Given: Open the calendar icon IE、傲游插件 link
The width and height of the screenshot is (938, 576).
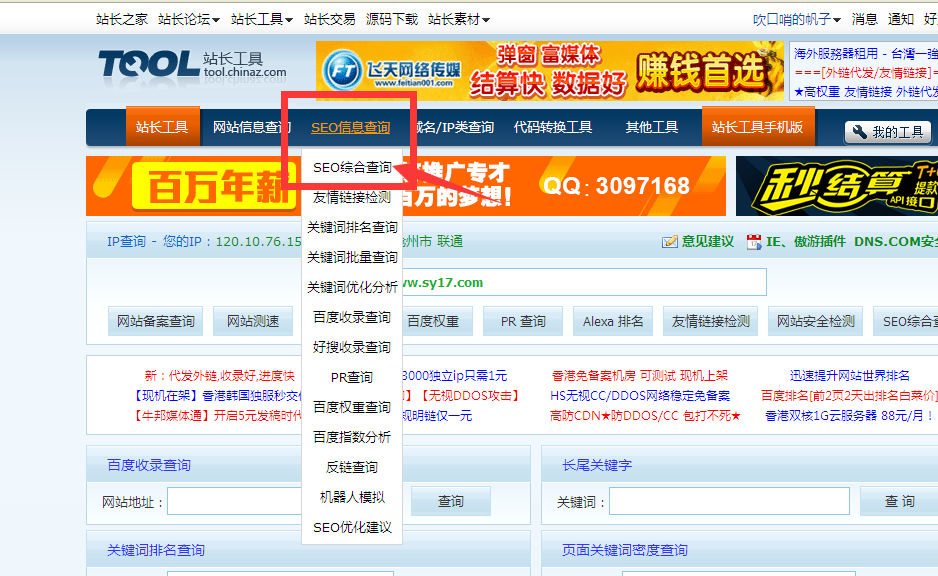Looking at the screenshot, I should tap(796, 242).
